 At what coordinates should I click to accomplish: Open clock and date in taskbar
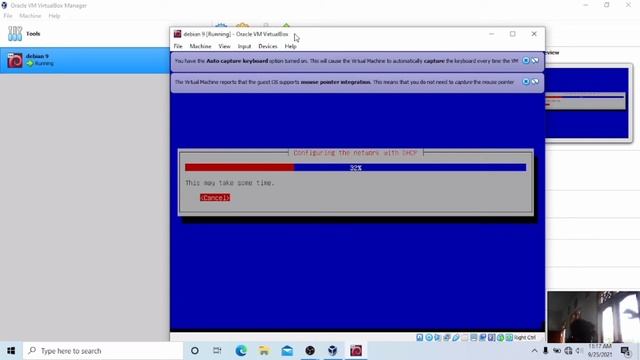pos(600,351)
